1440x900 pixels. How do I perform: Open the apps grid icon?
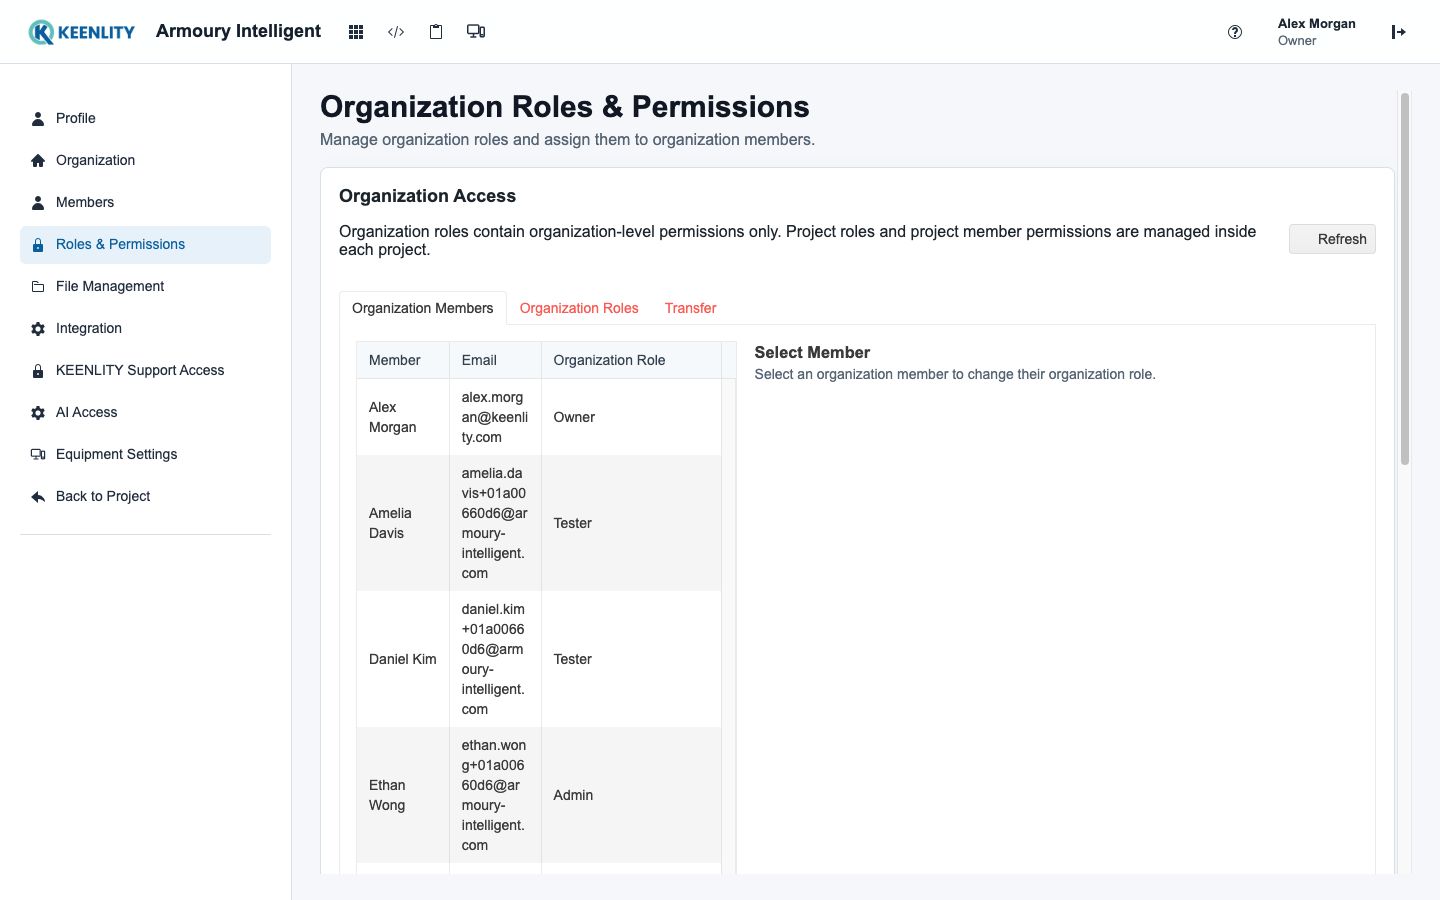356,32
